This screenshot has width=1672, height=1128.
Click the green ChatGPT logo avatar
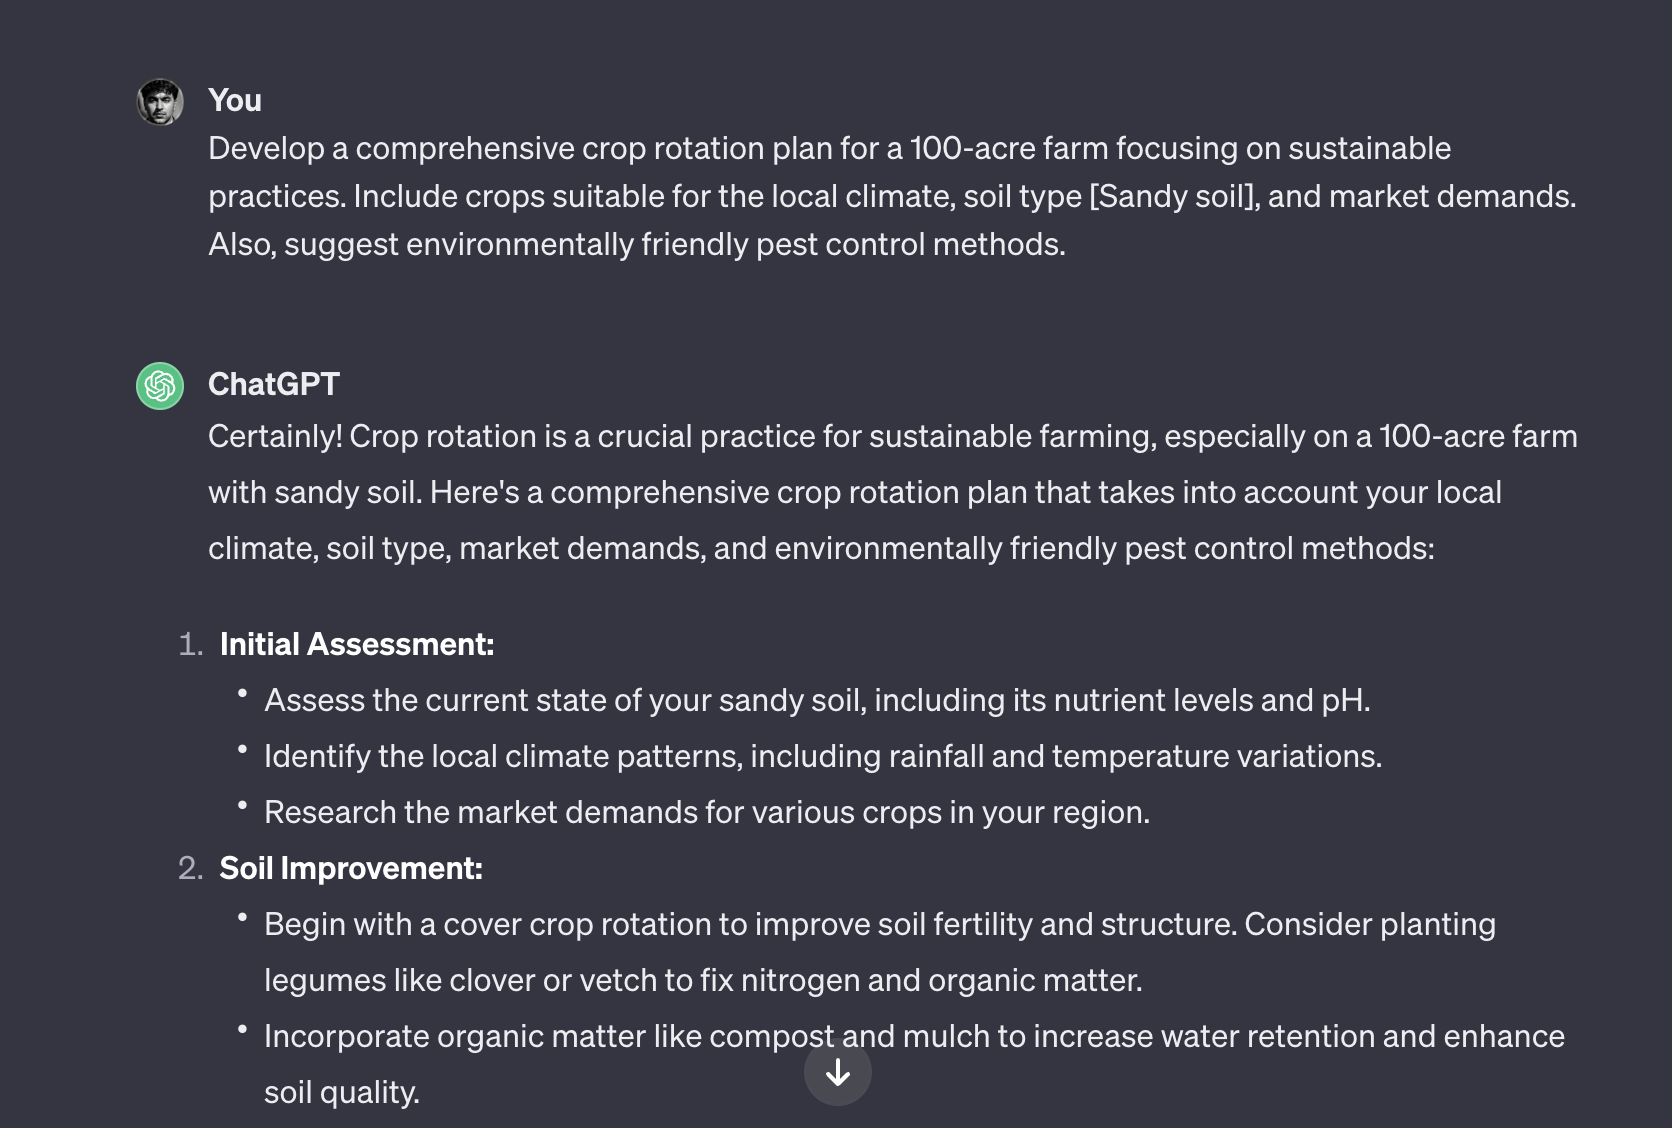pos(160,385)
